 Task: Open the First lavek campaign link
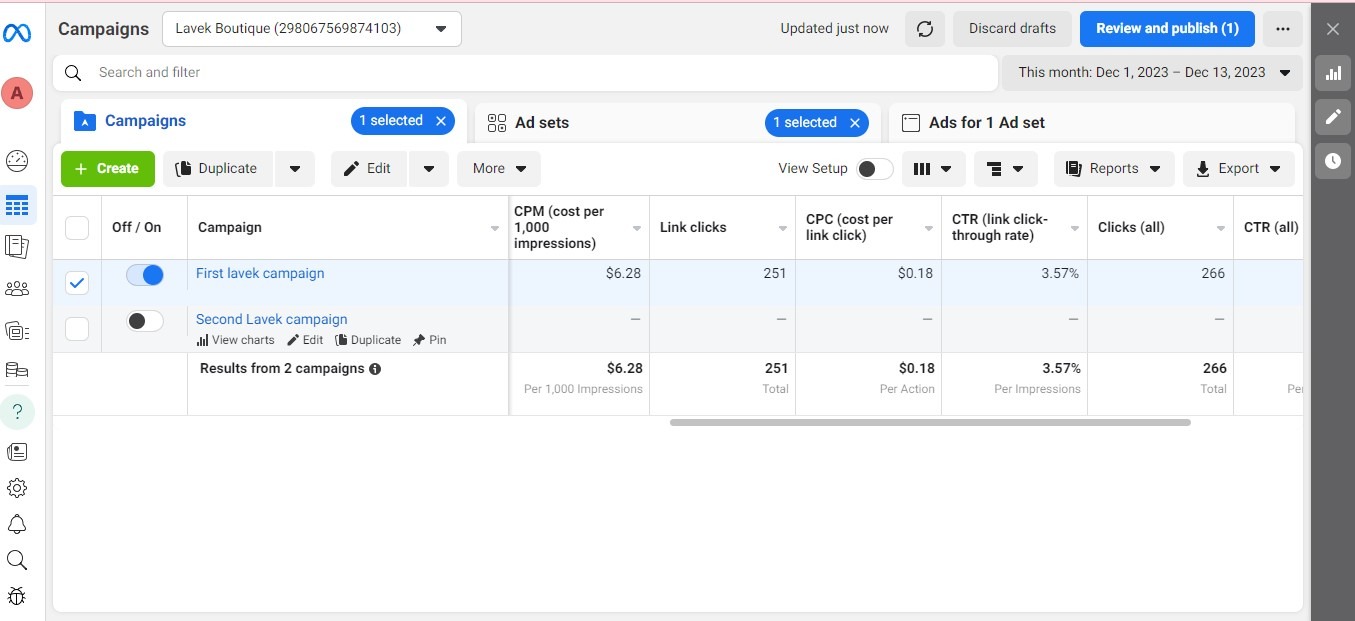pyautogui.click(x=260, y=274)
